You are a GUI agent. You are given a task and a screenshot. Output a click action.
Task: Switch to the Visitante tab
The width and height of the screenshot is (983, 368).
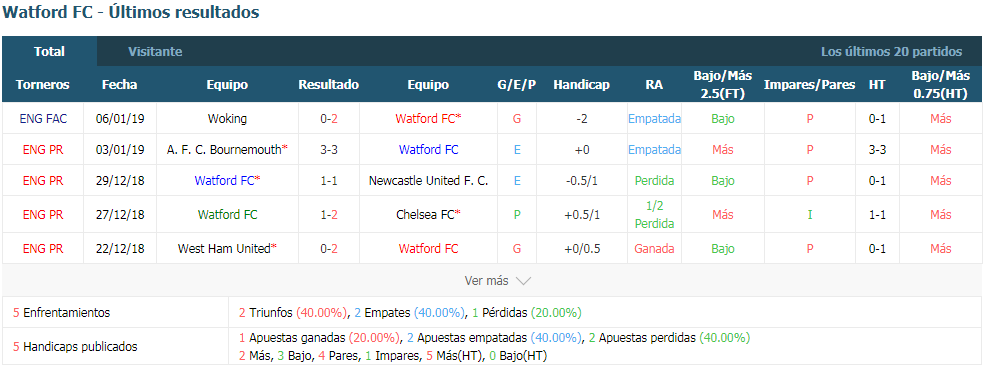[x=155, y=51]
